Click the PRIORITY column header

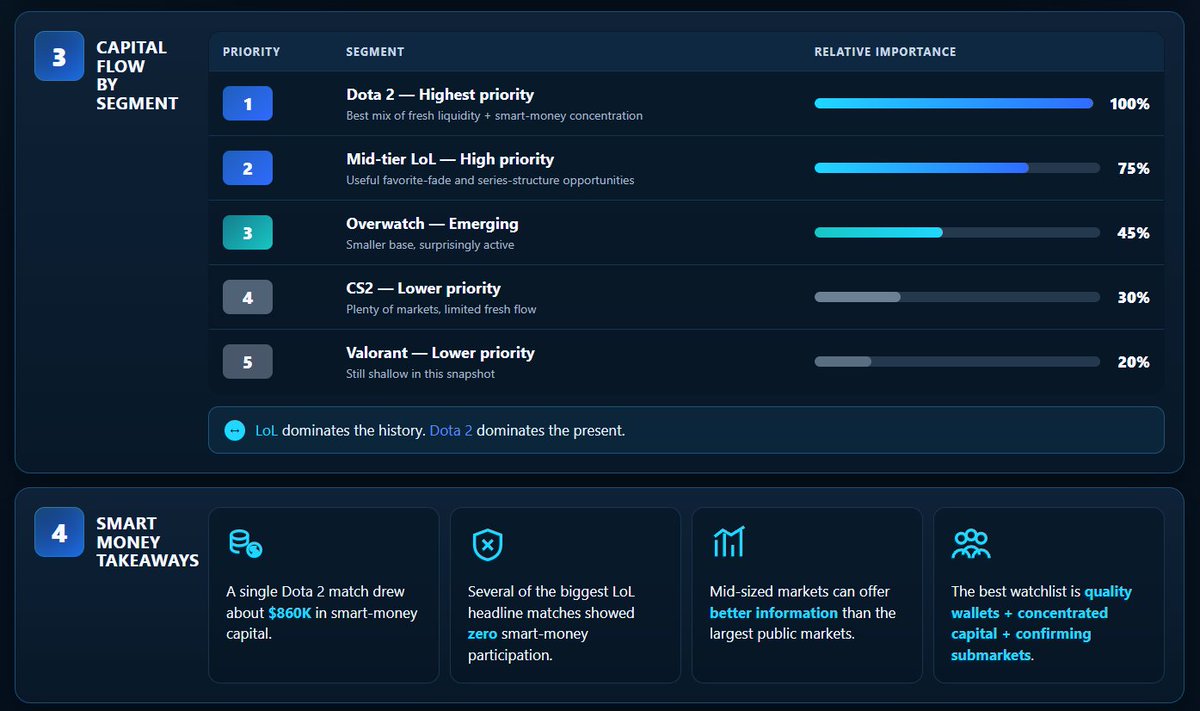[251, 52]
